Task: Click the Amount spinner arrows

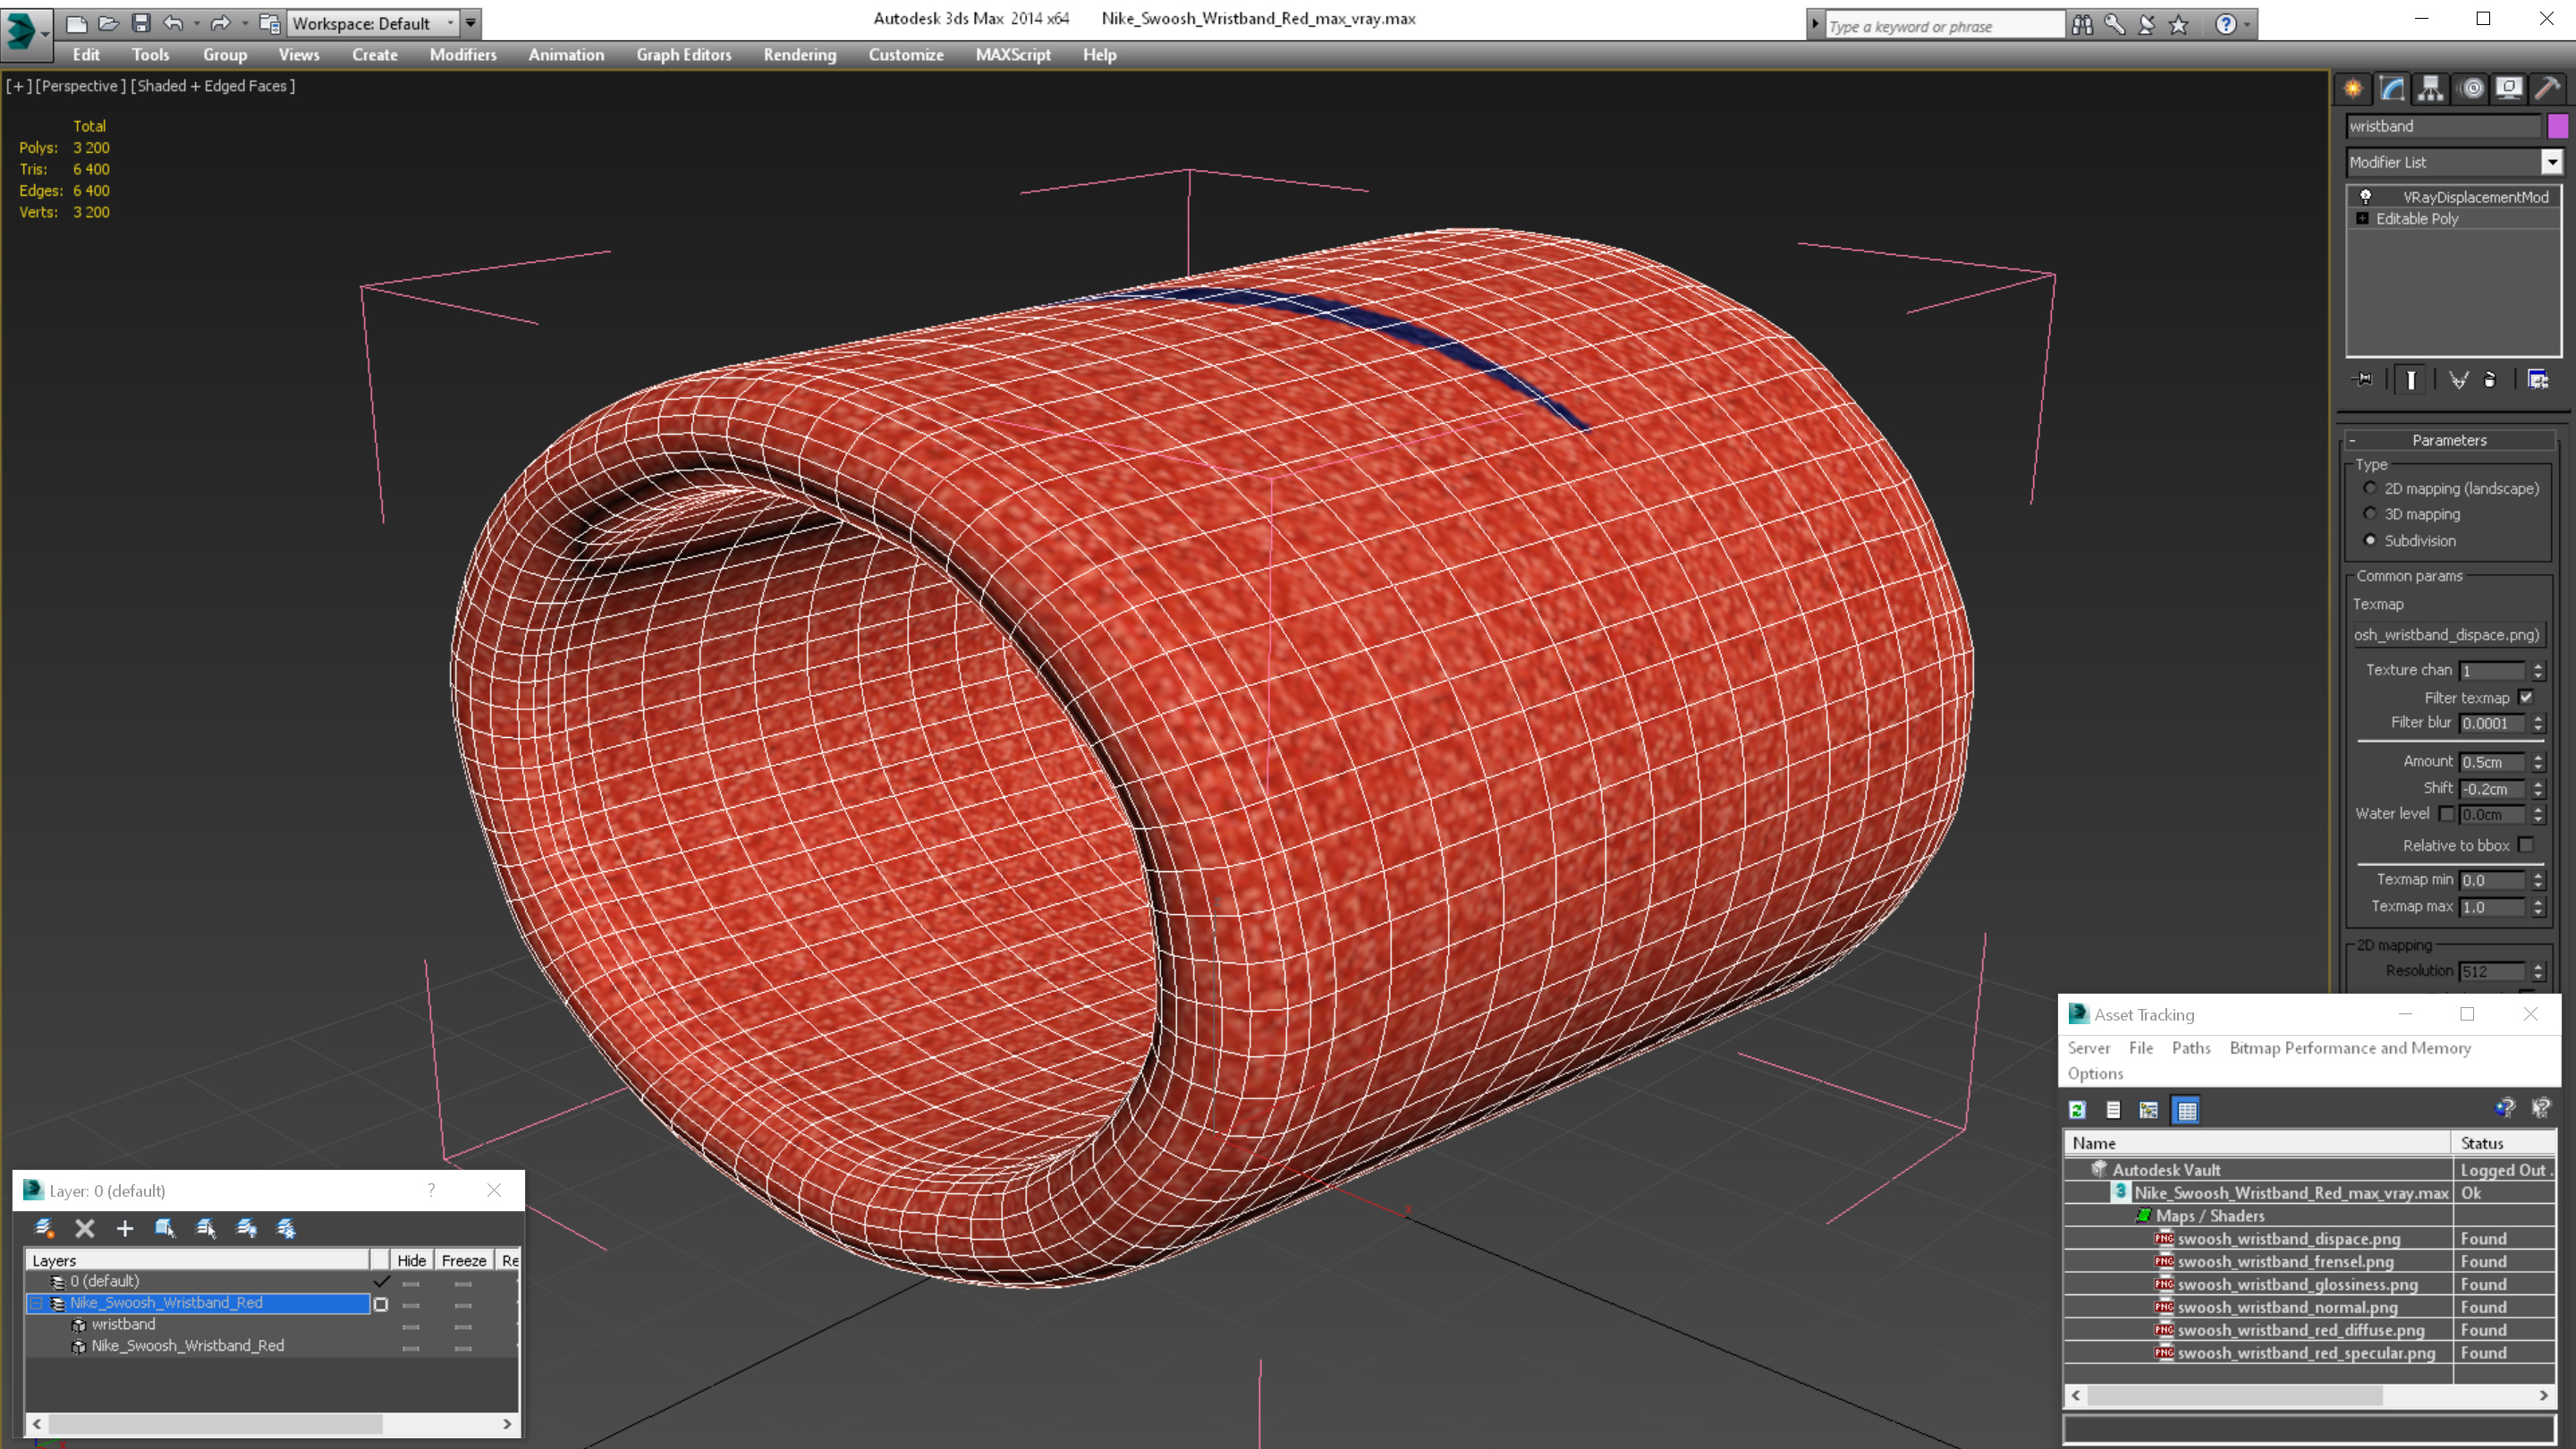Action: click(2538, 762)
